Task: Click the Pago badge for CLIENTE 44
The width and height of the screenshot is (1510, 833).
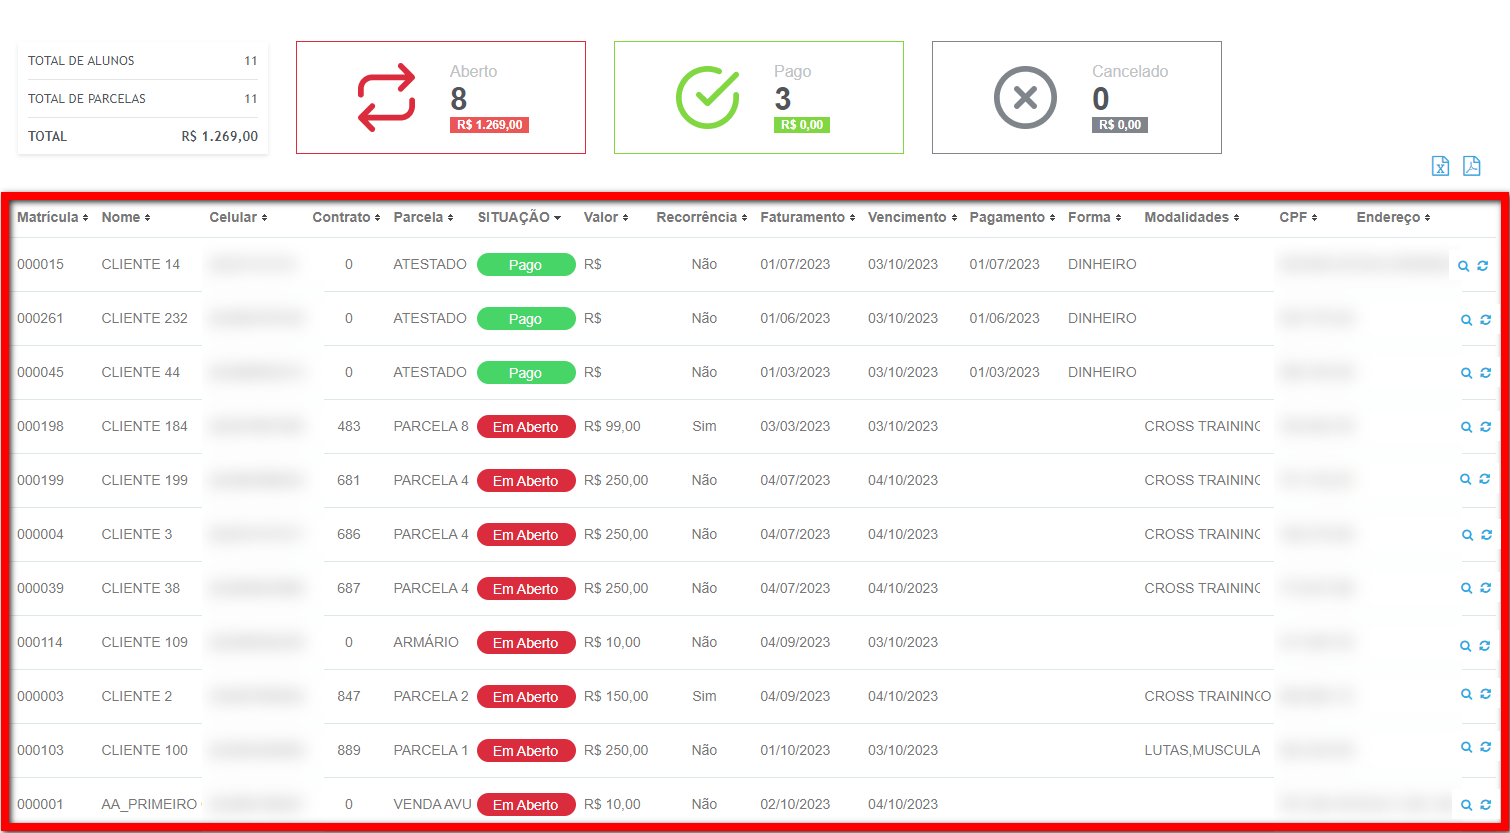Action: point(526,373)
